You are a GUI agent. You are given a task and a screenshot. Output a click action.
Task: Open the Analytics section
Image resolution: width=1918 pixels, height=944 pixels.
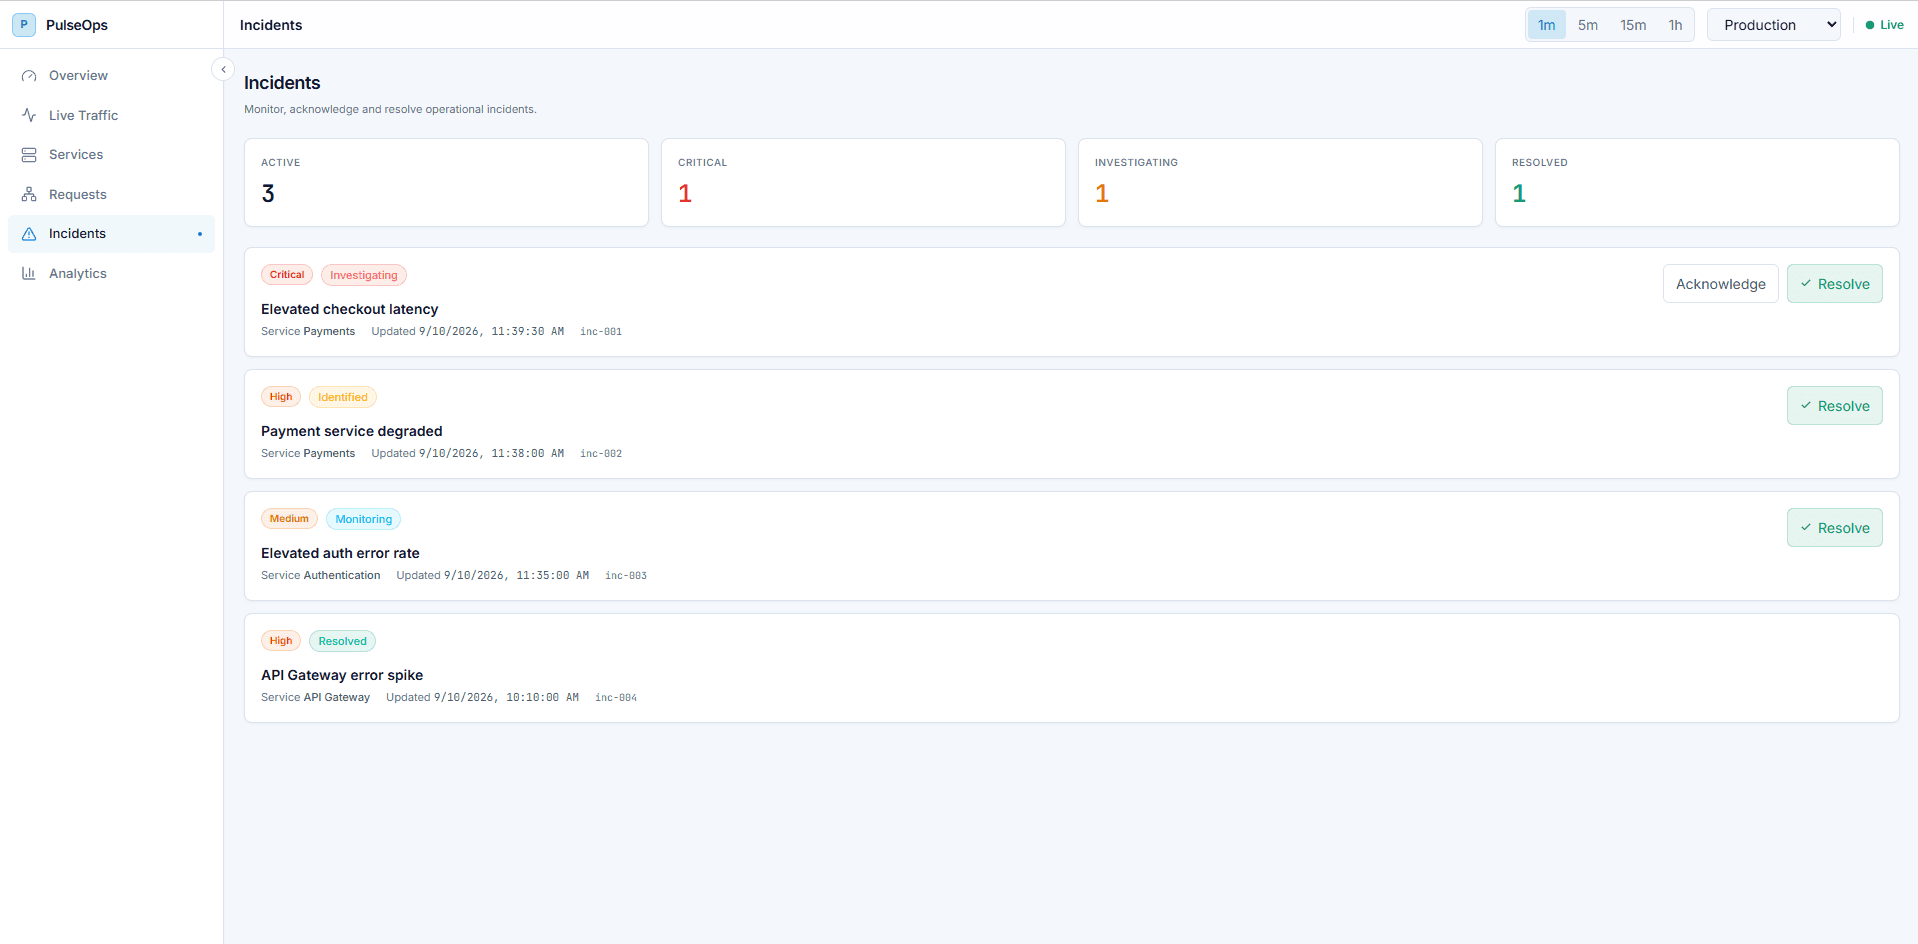pos(111,273)
